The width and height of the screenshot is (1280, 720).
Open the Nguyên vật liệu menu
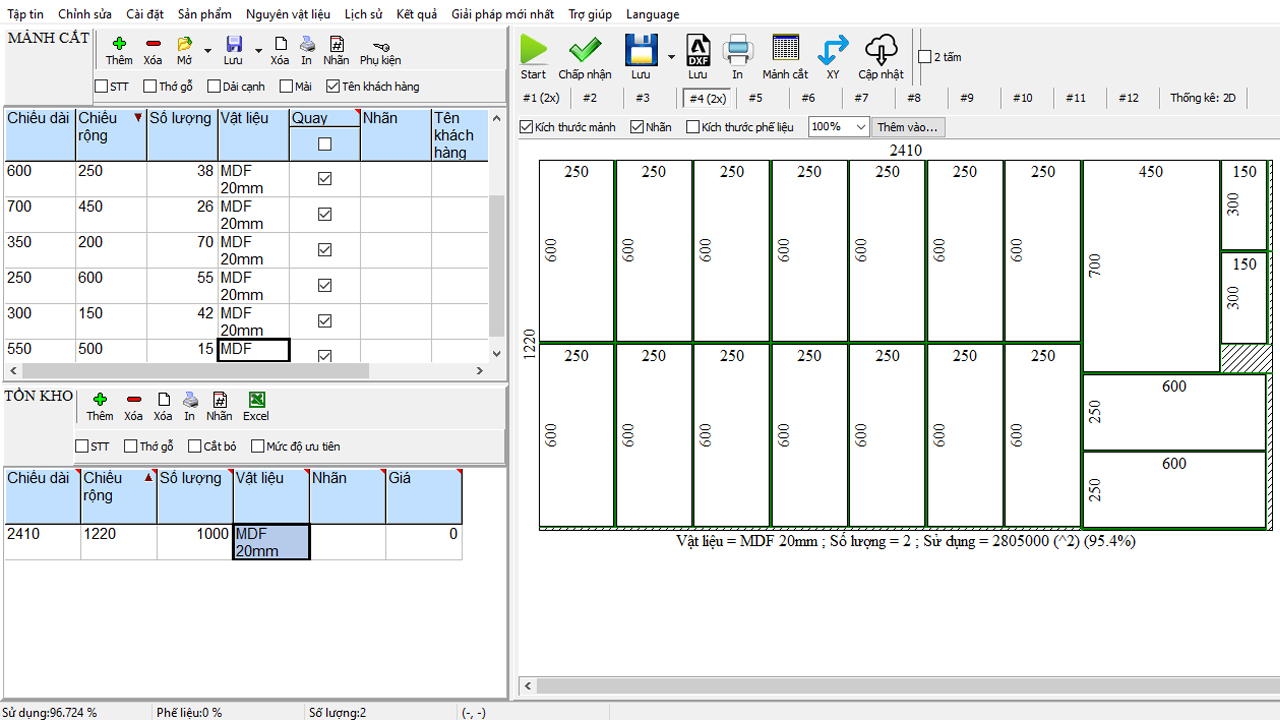click(x=288, y=14)
